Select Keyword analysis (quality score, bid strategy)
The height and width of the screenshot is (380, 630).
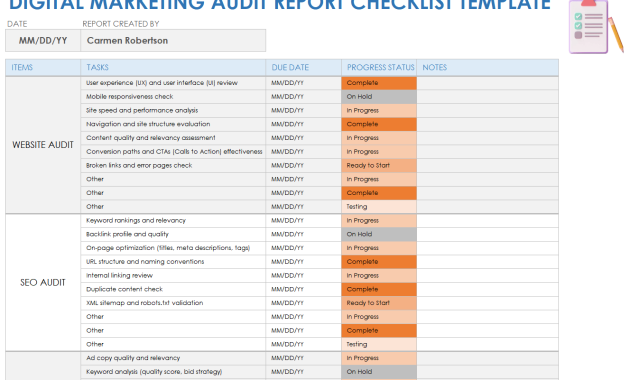point(173,372)
